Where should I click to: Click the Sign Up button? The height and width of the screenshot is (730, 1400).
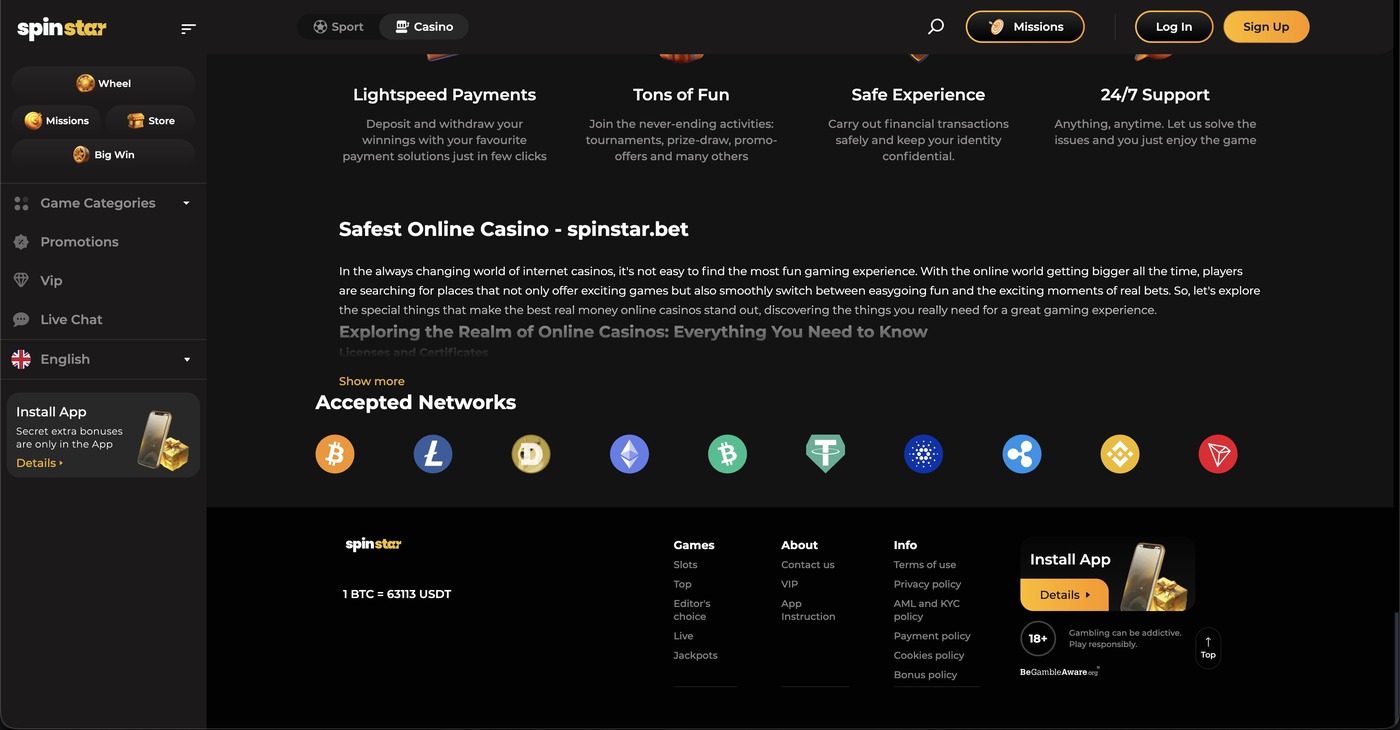pos(1266,27)
